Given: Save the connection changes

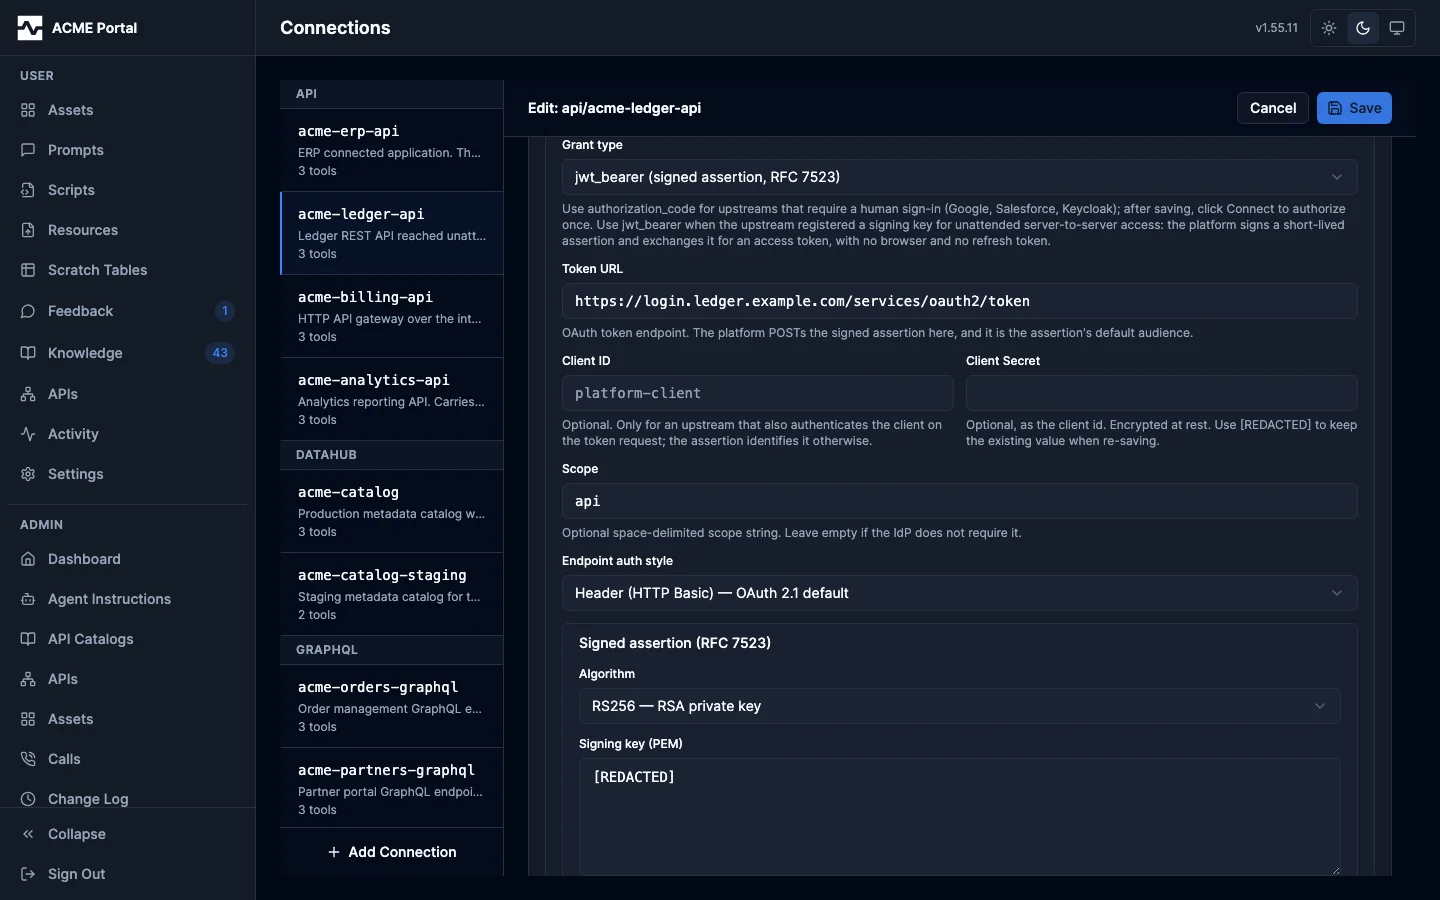Looking at the screenshot, I should pyautogui.click(x=1354, y=108).
